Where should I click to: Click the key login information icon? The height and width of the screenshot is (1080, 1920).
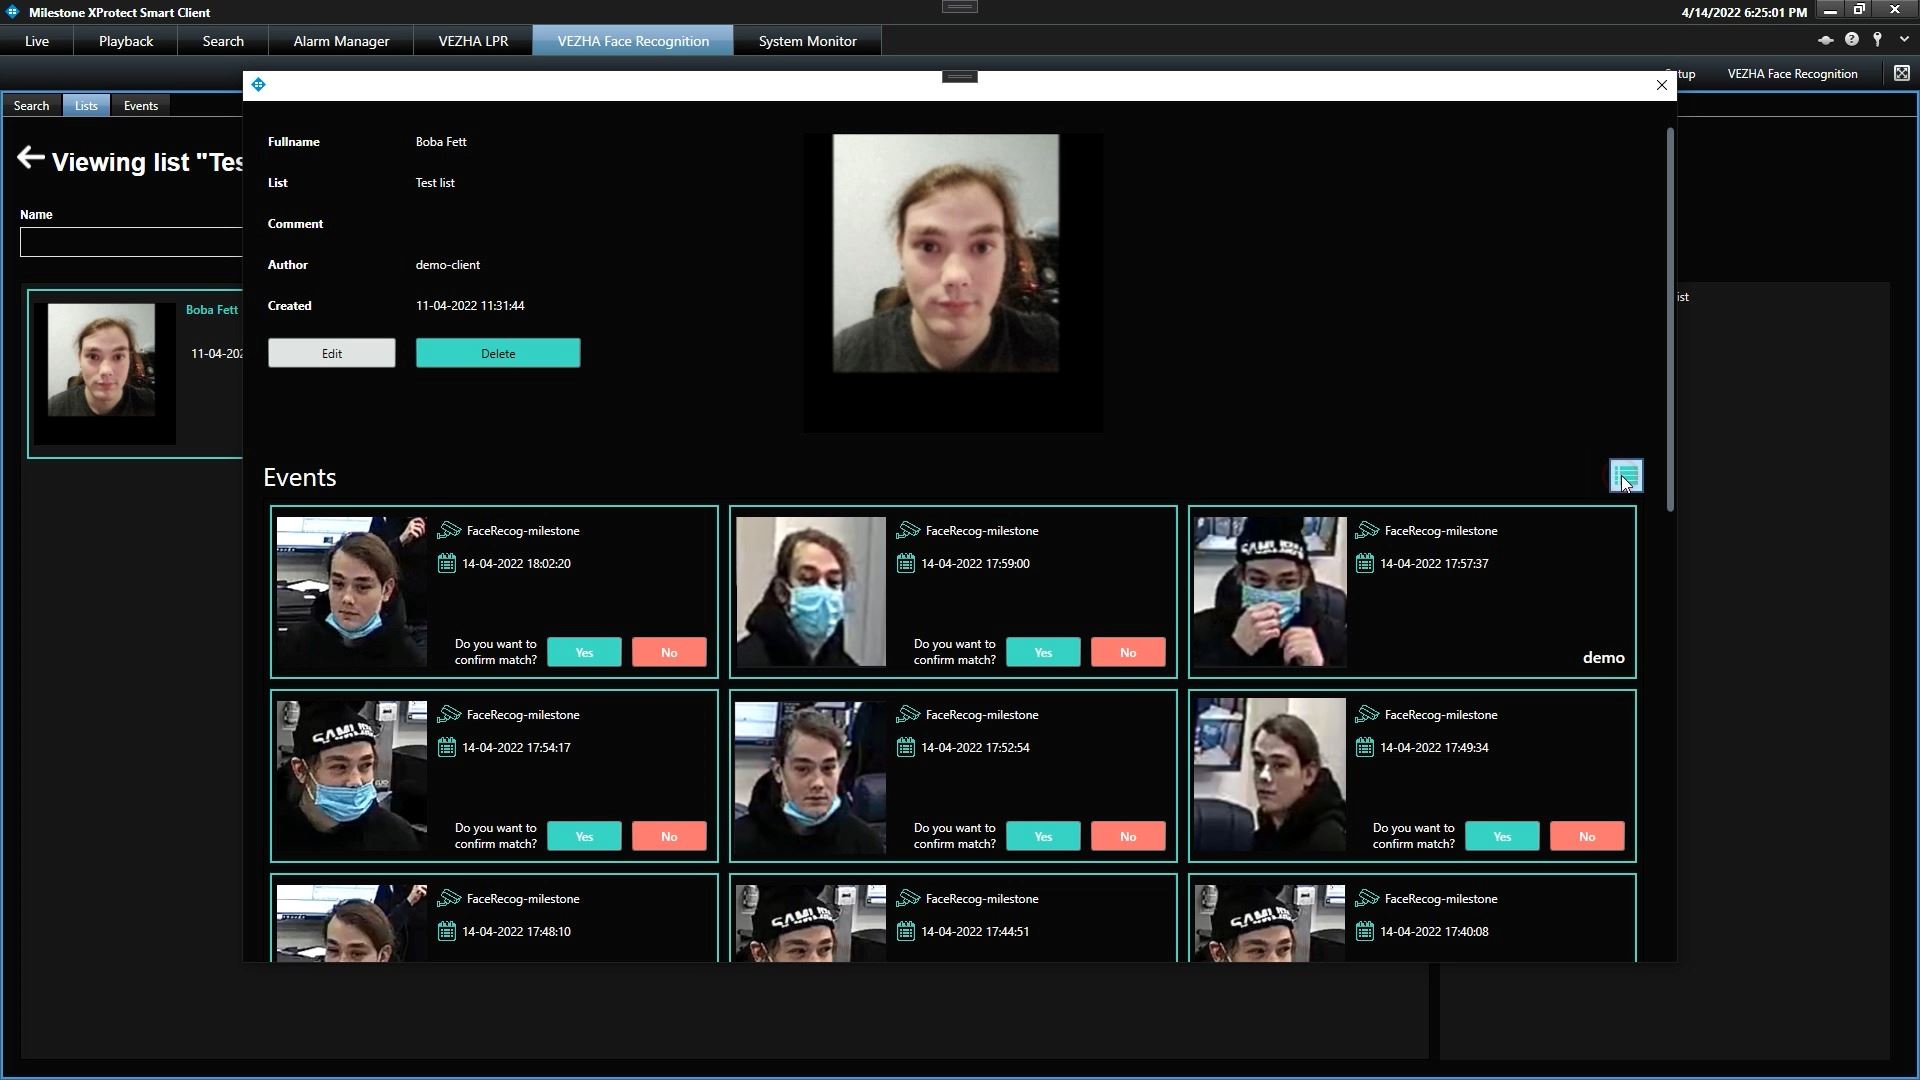pyautogui.click(x=1878, y=40)
